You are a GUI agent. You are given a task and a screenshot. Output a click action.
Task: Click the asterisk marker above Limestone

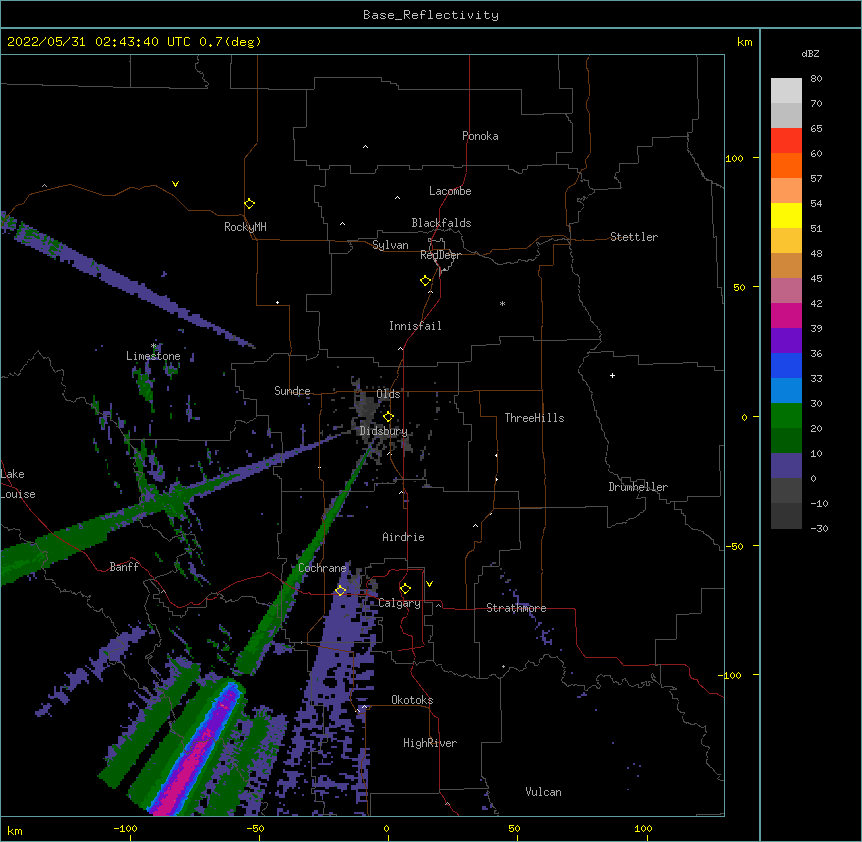(154, 346)
